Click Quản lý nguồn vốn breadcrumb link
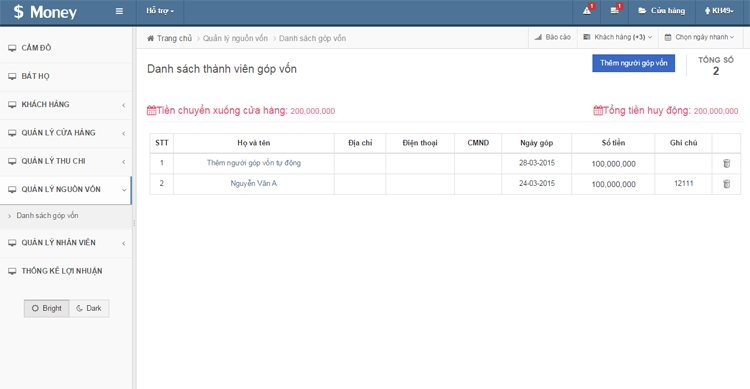This screenshot has height=389, width=750. 235,38
